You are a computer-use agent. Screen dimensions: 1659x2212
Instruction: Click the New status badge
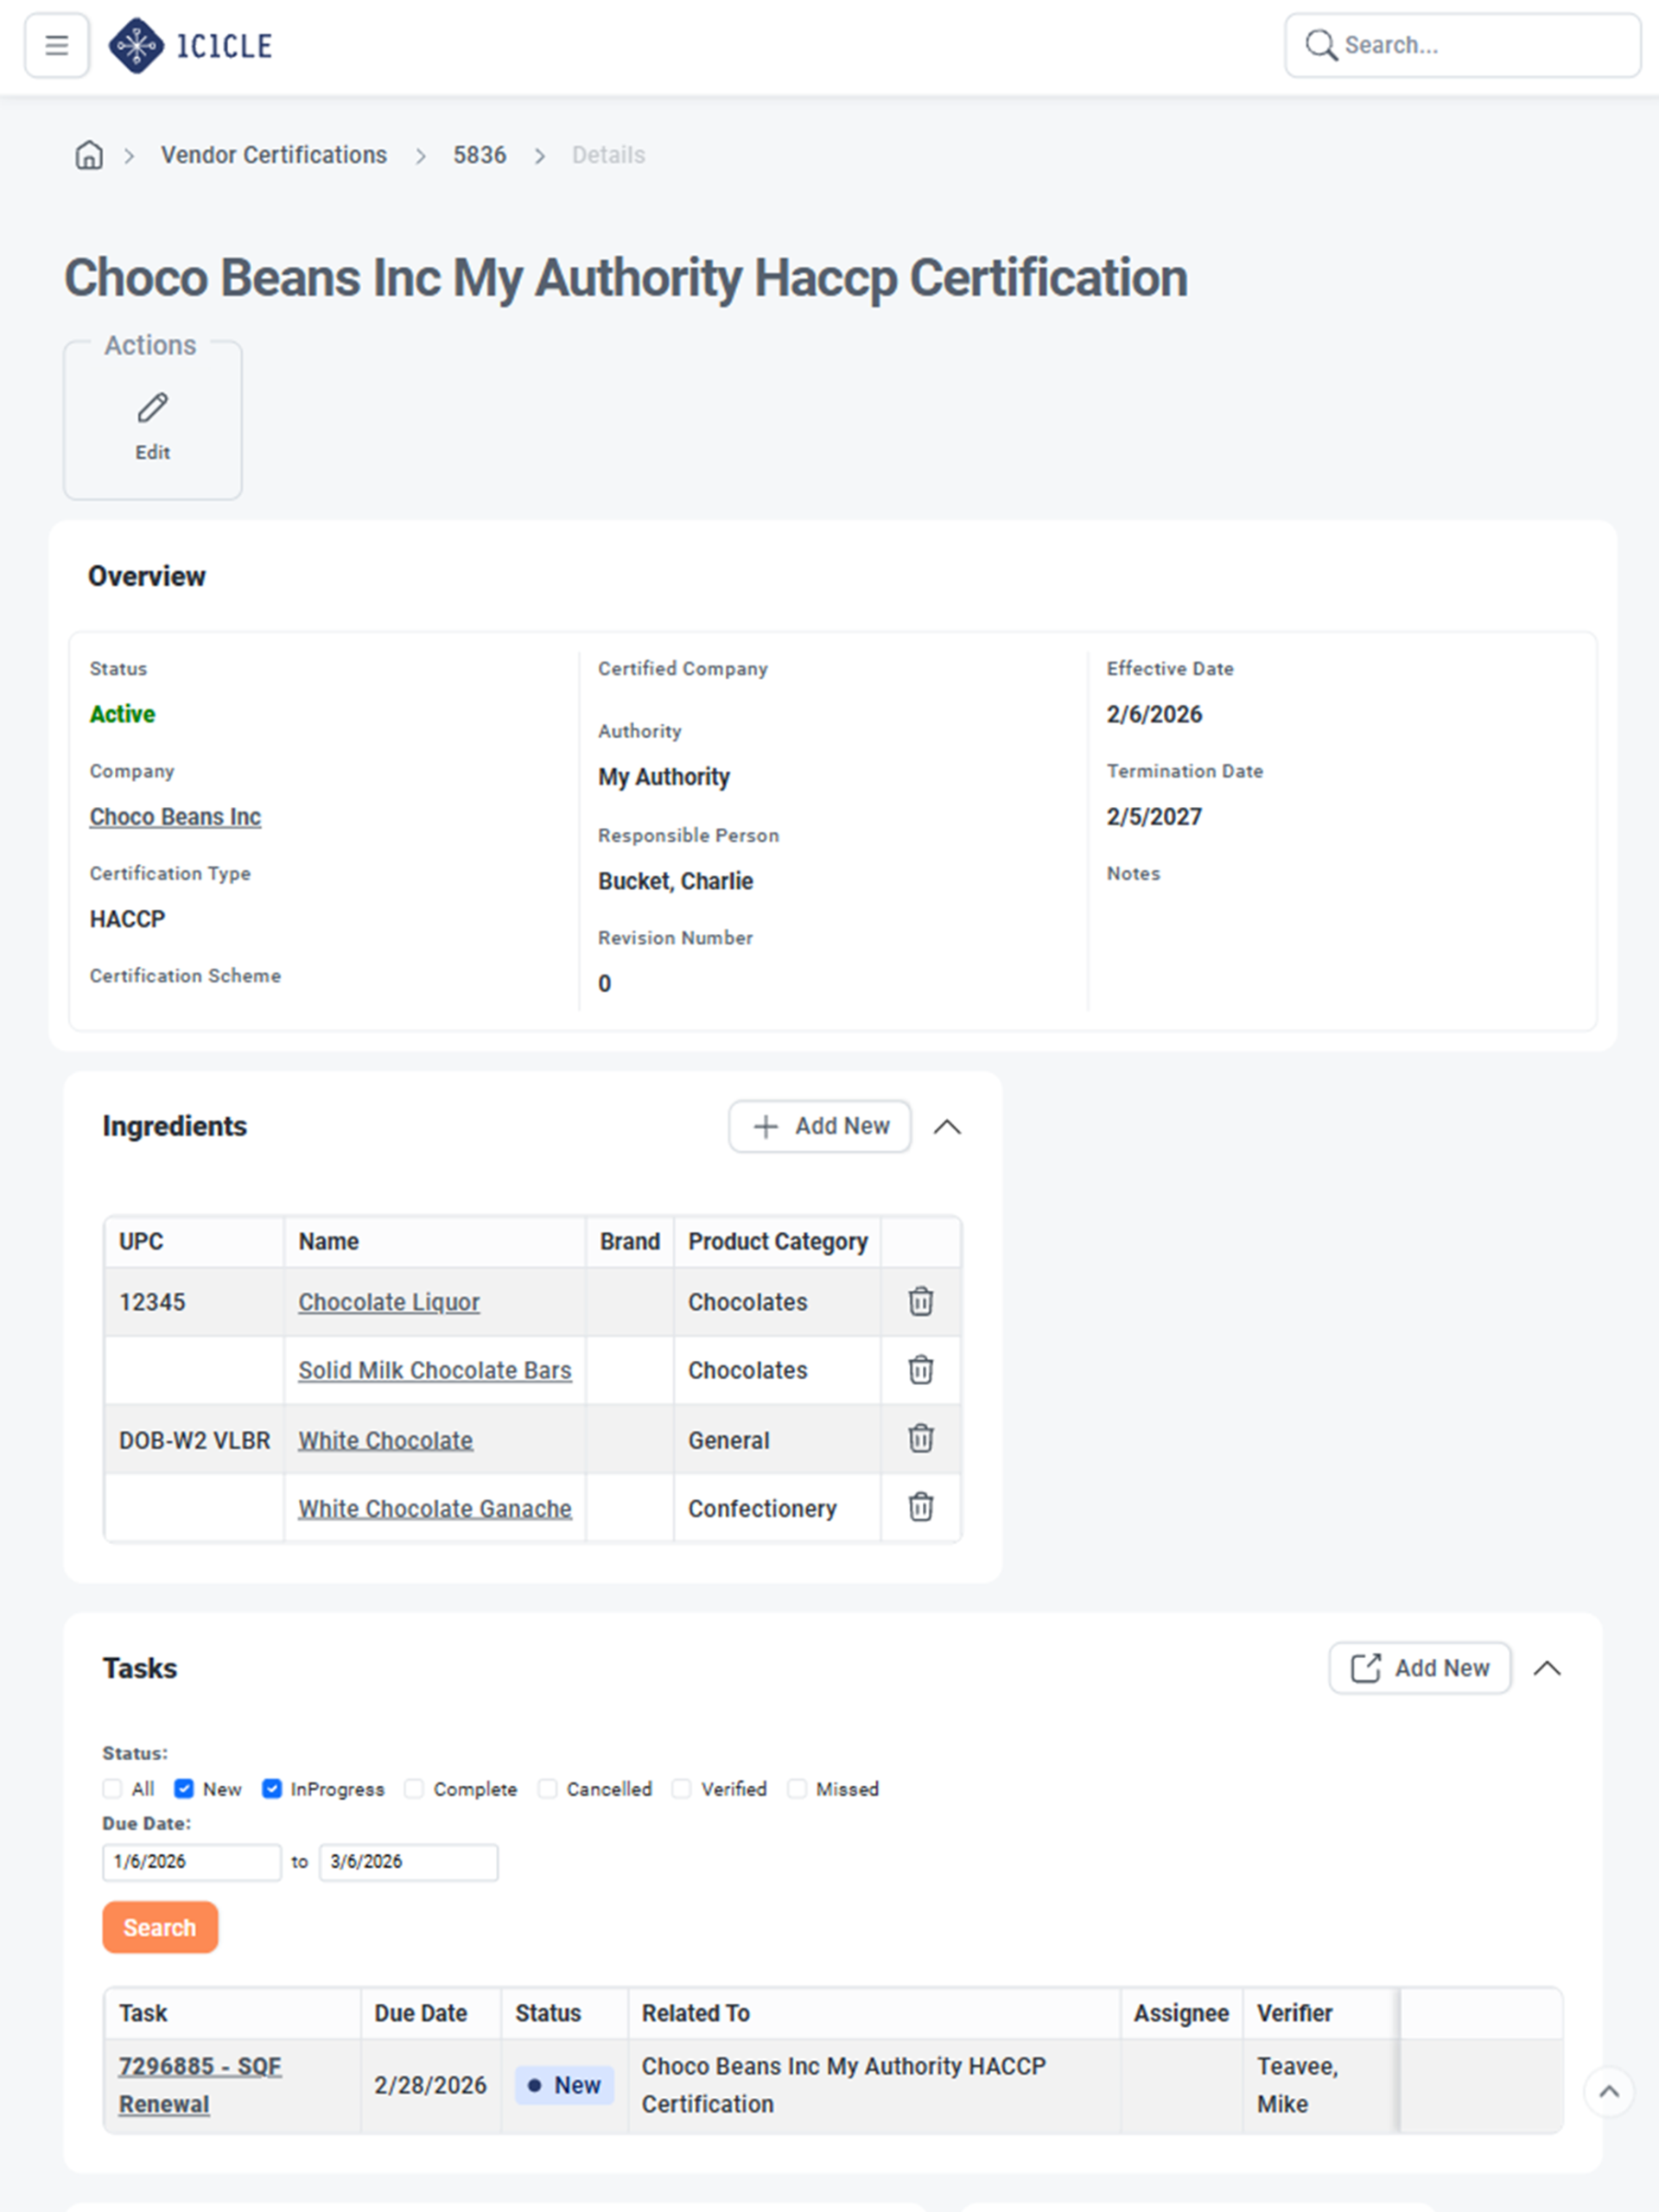[x=564, y=2085]
